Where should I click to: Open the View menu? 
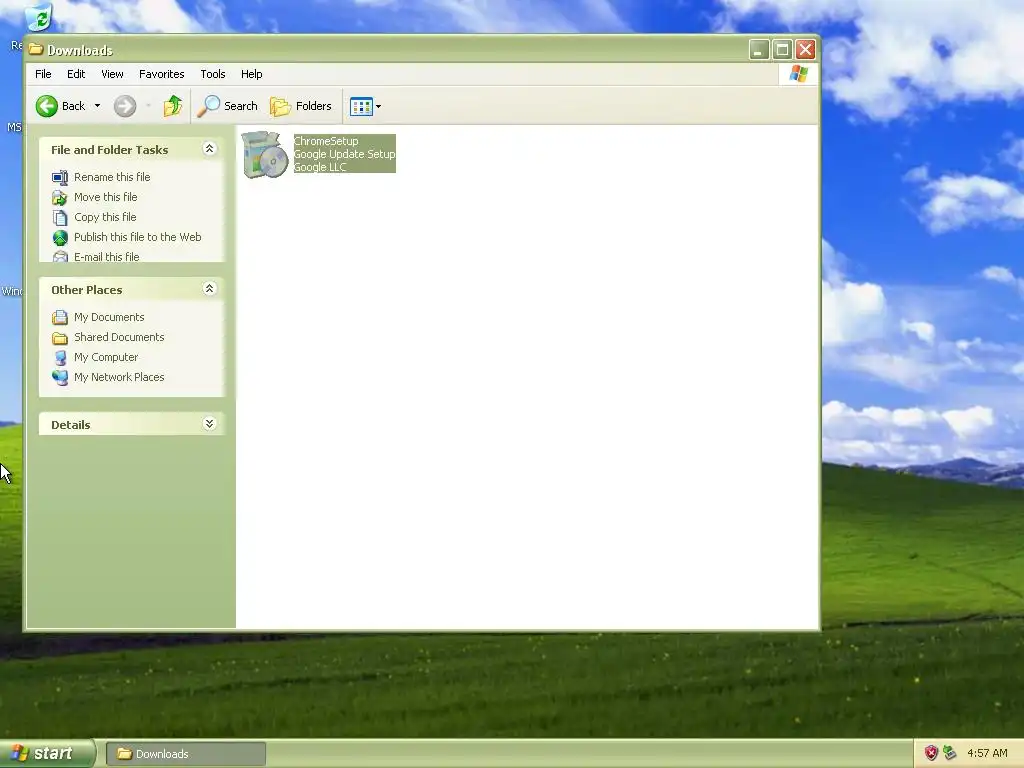click(x=112, y=74)
